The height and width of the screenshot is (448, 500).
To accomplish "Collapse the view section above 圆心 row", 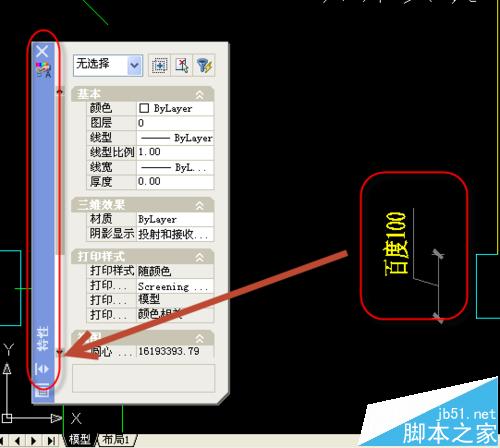I will (200, 339).
